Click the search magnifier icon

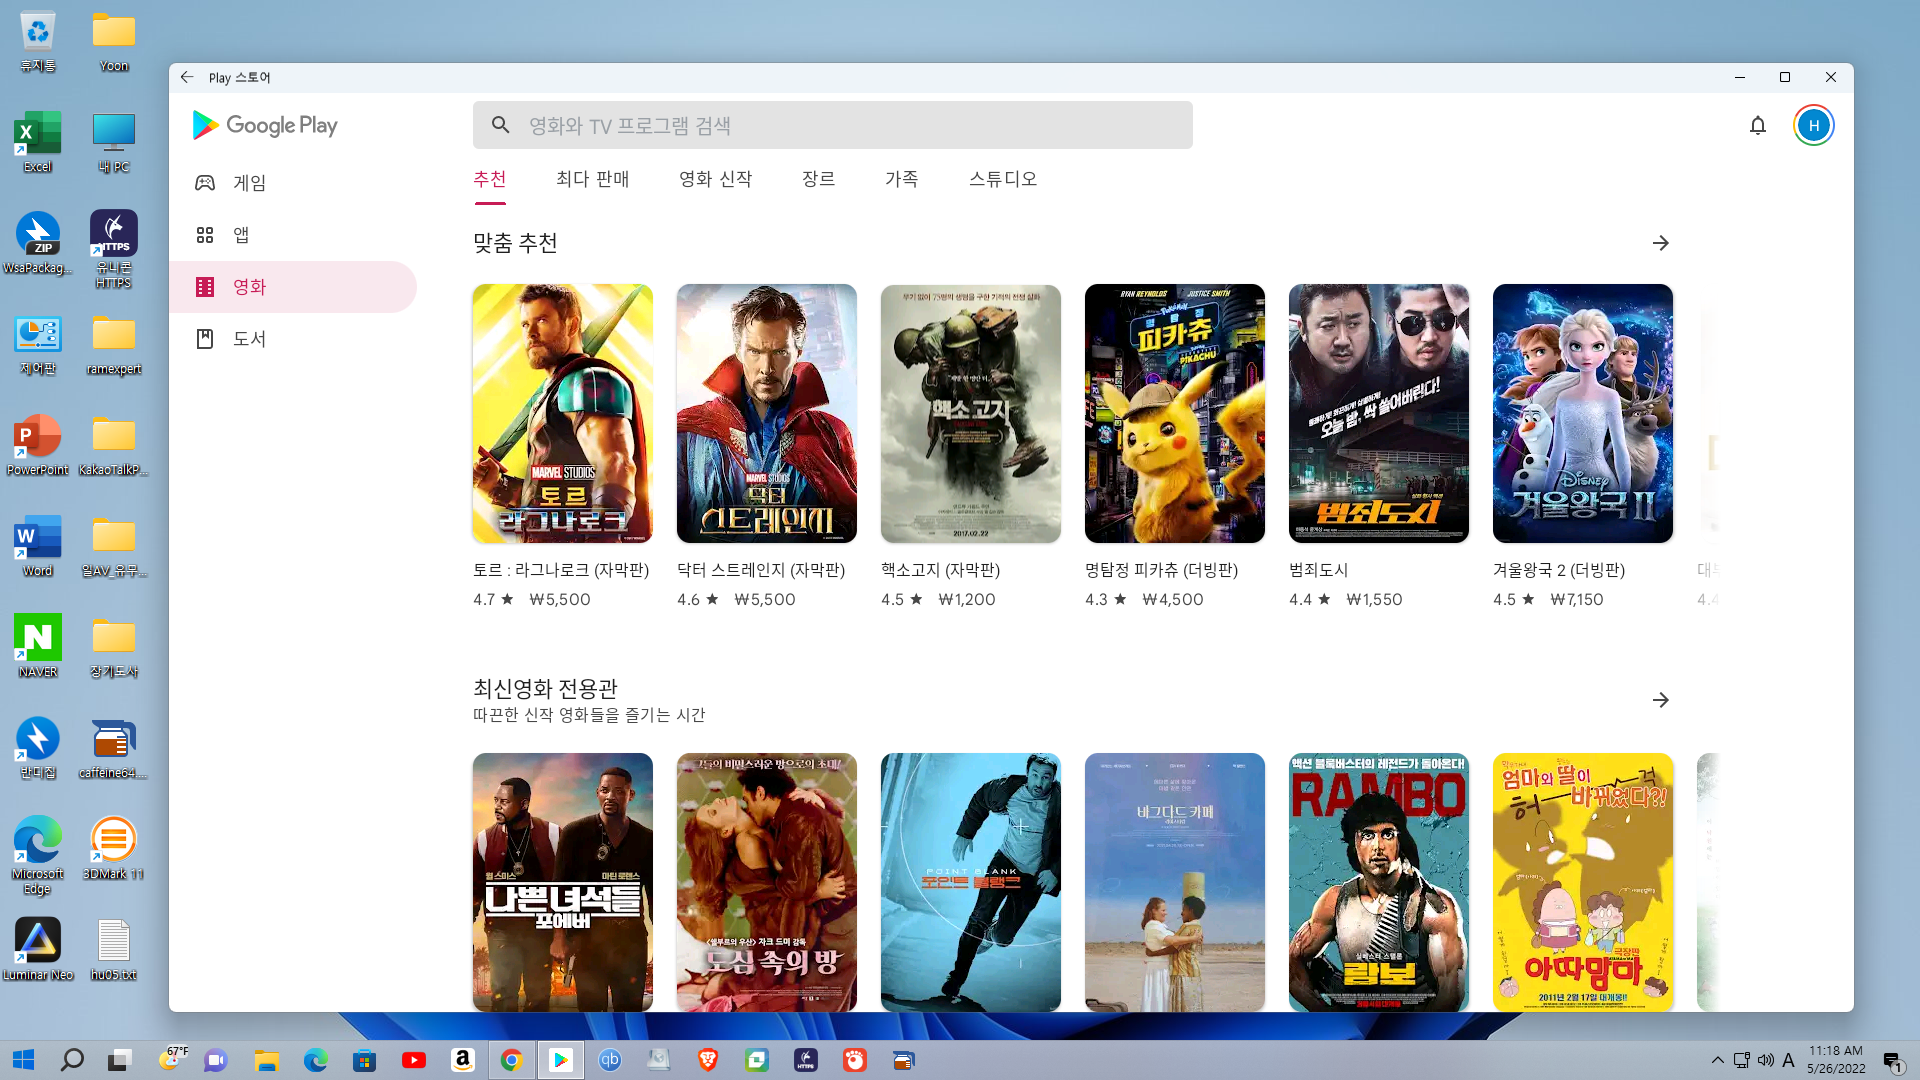click(501, 125)
